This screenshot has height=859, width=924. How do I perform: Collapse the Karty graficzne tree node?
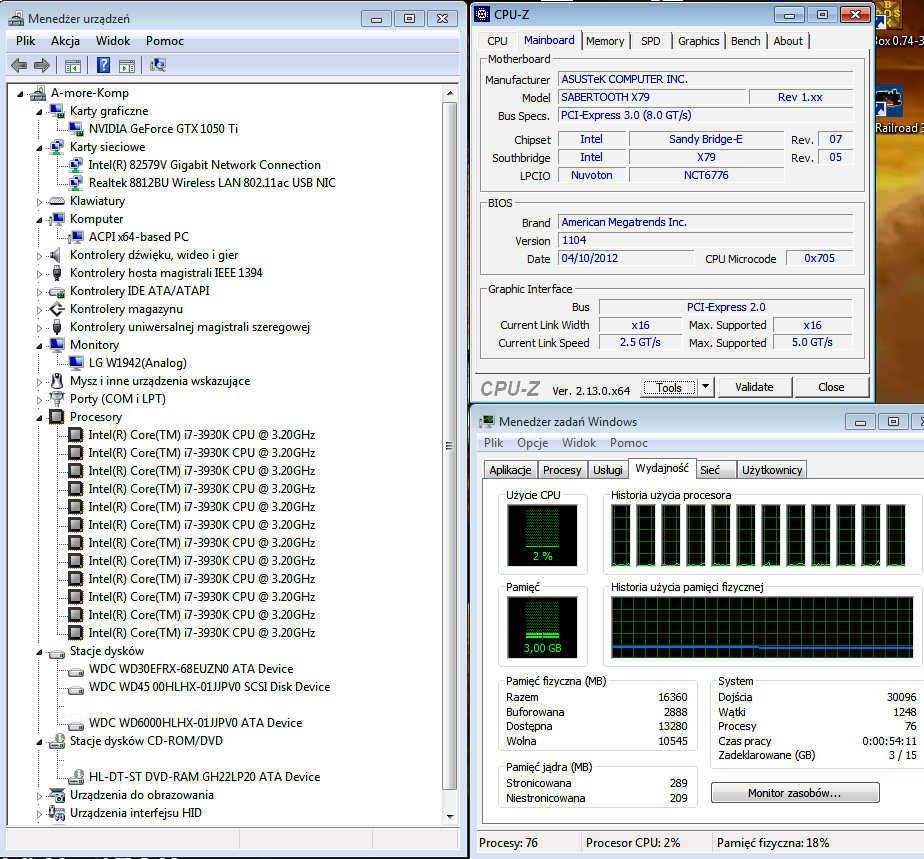pos(39,112)
